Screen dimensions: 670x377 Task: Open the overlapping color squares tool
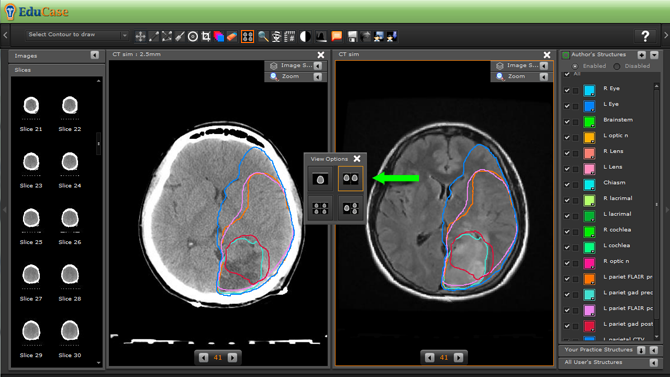(x=219, y=37)
